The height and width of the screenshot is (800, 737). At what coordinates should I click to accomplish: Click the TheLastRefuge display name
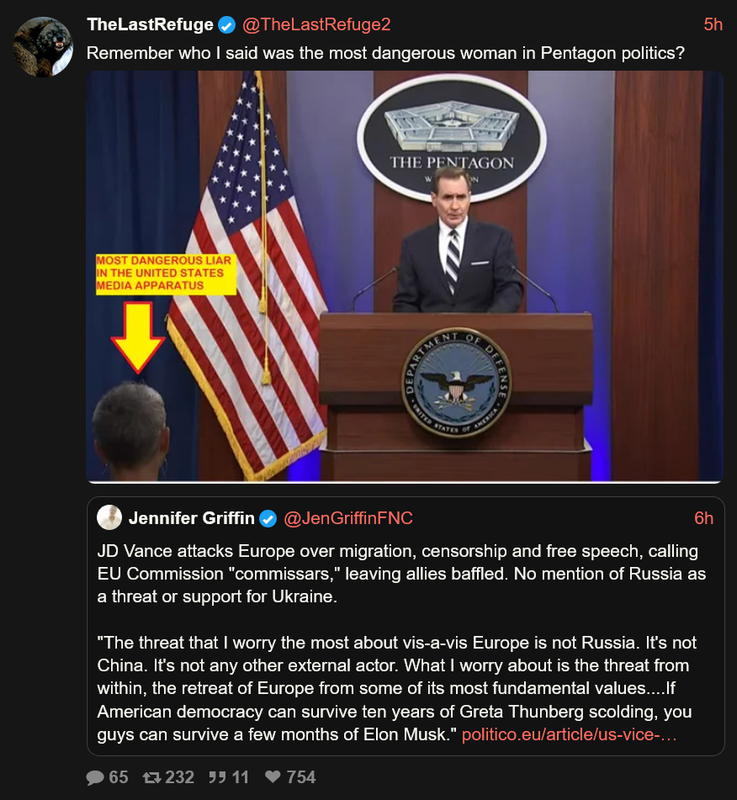(x=150, y=24)
